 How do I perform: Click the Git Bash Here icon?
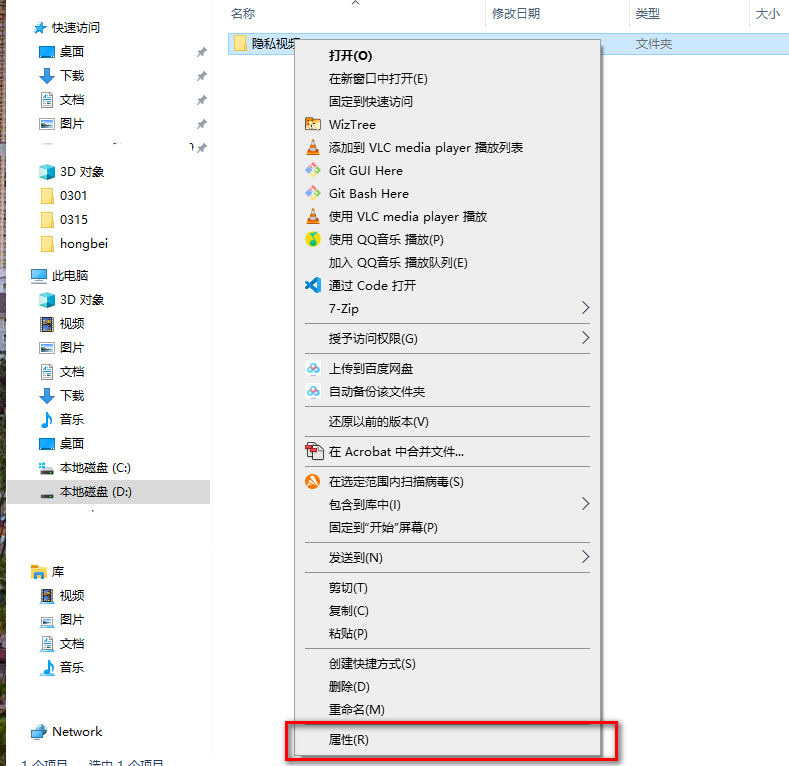pos(313,193)
